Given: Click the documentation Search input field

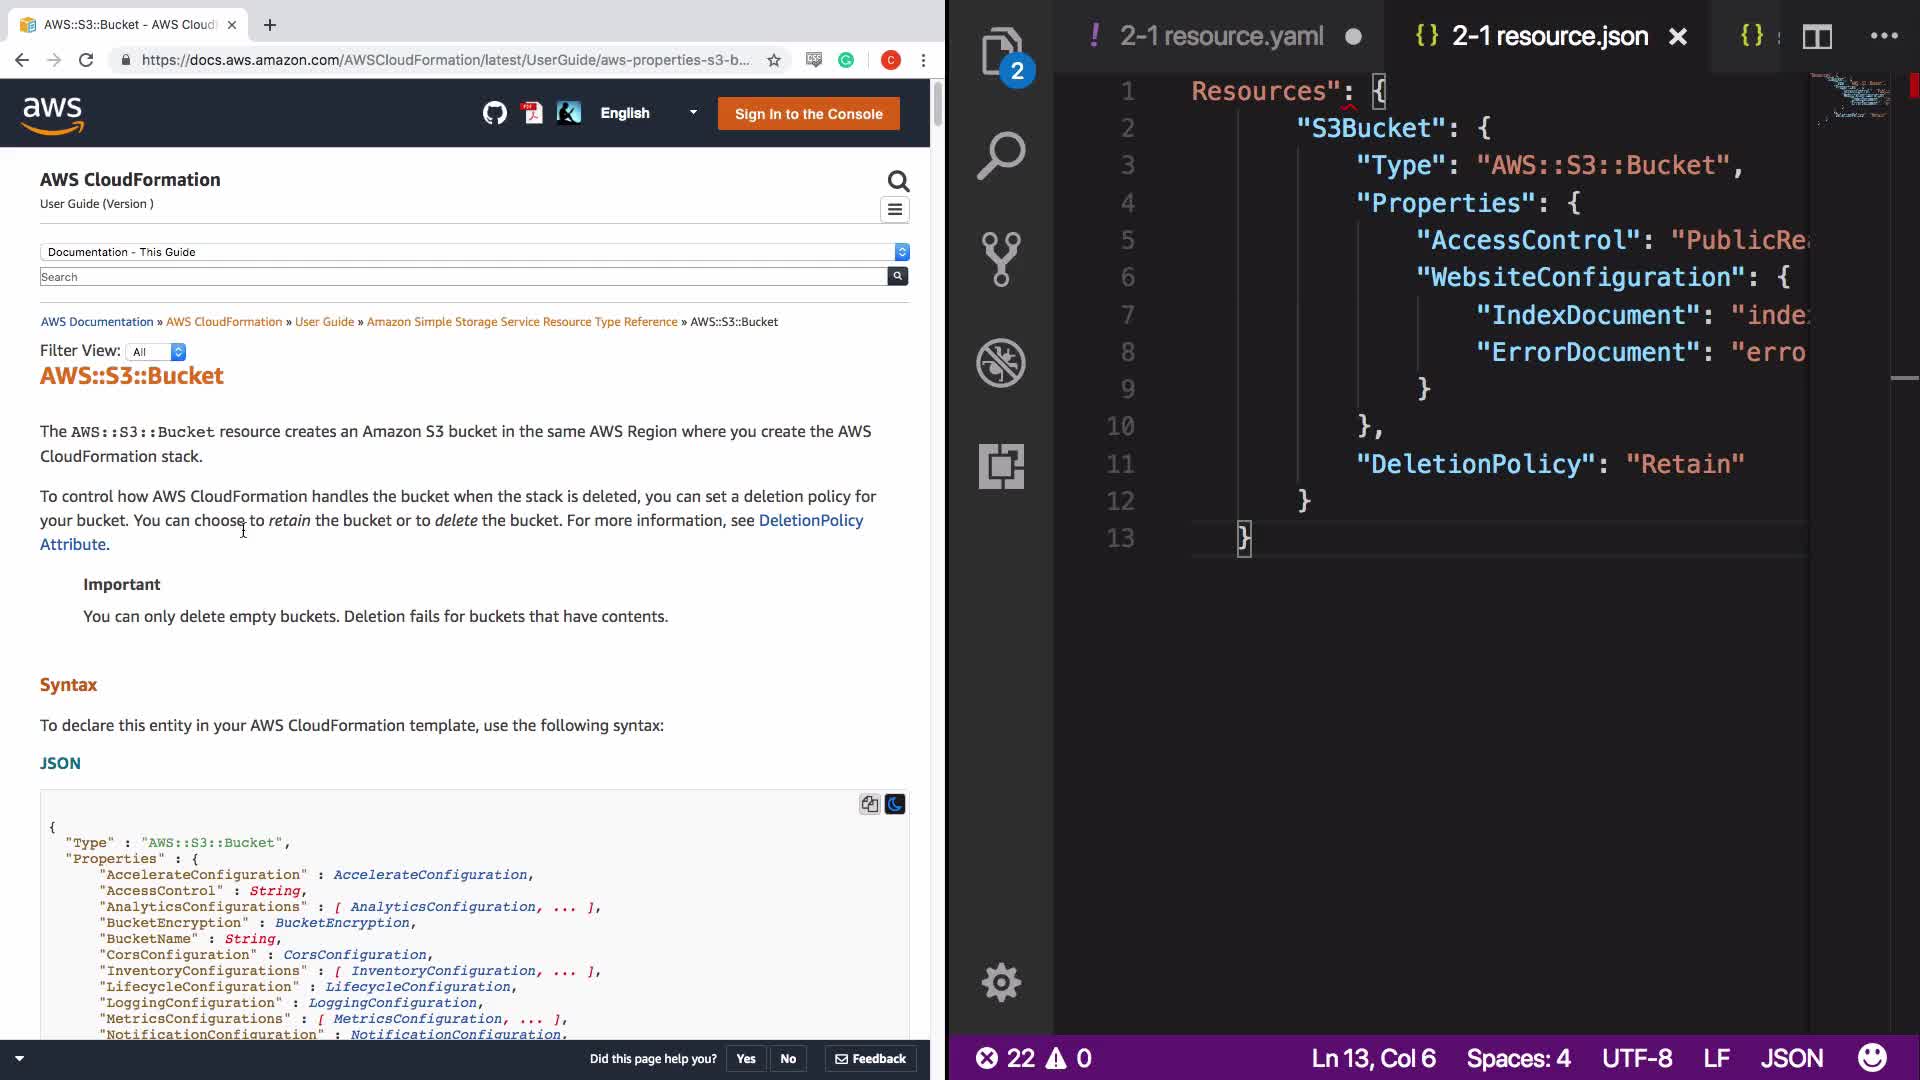Looking at the screenshot, I should [463, 277].
